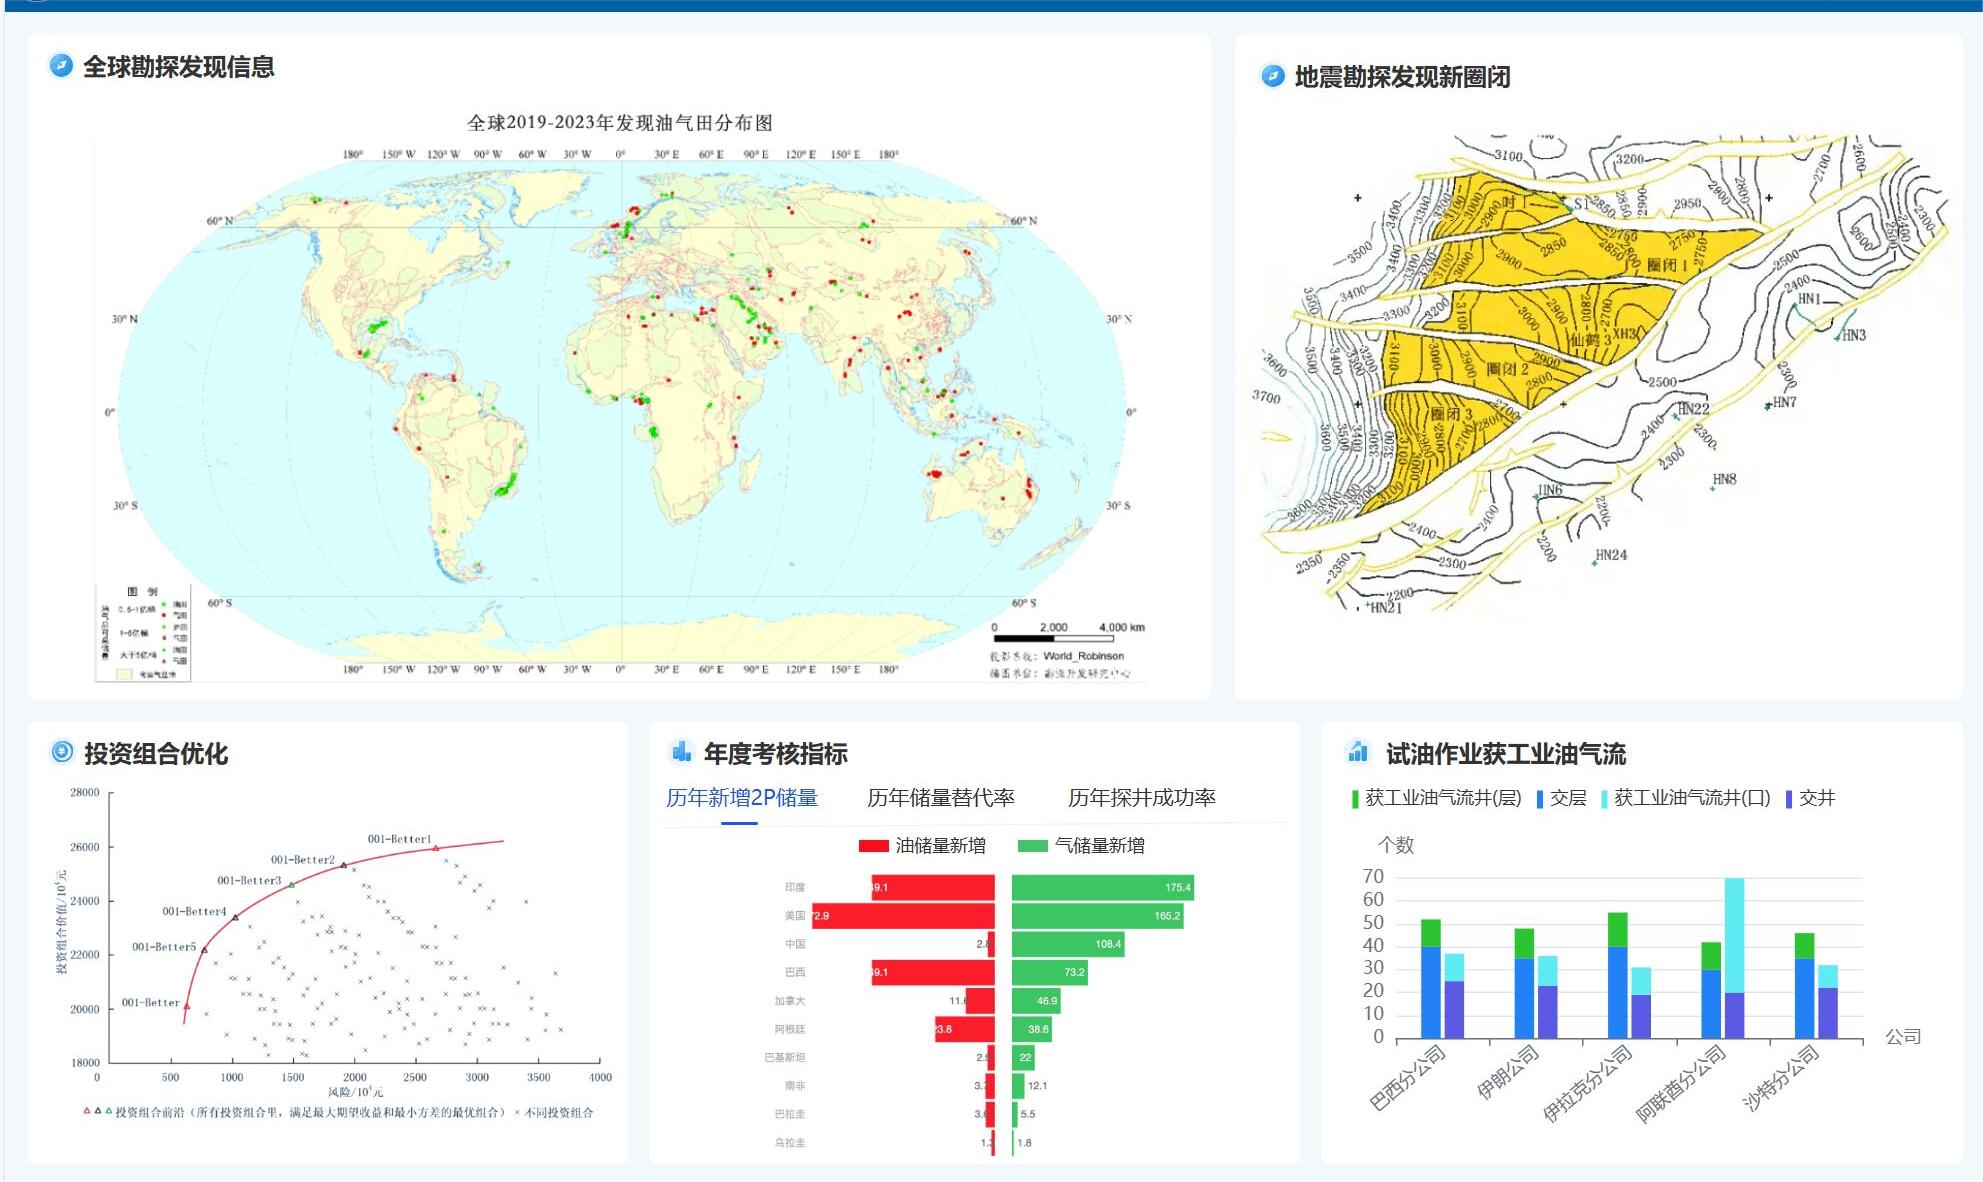
Task: Click the 个数 y-axis title
Action: (1396, 845)
